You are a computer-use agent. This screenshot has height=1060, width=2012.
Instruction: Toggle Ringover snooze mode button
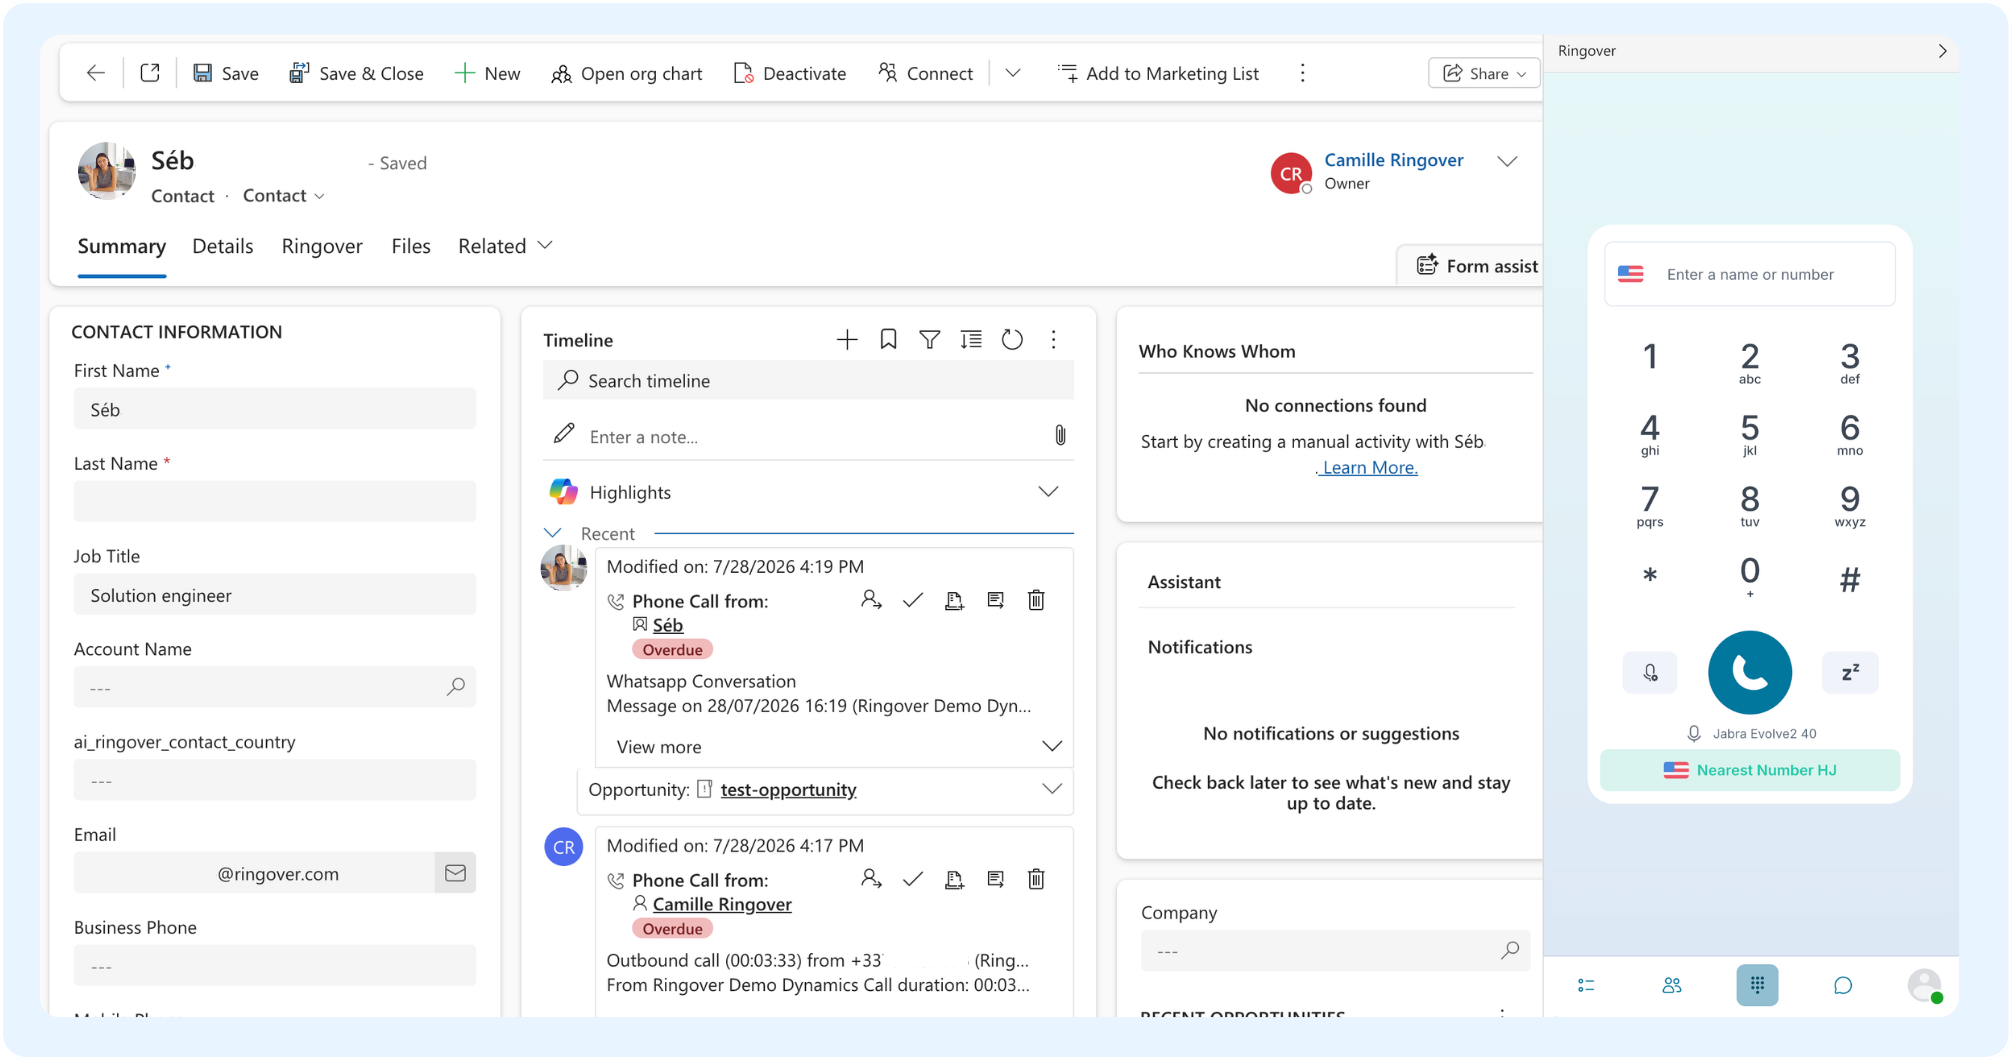pyautogui.click(x=1850, y=673)
